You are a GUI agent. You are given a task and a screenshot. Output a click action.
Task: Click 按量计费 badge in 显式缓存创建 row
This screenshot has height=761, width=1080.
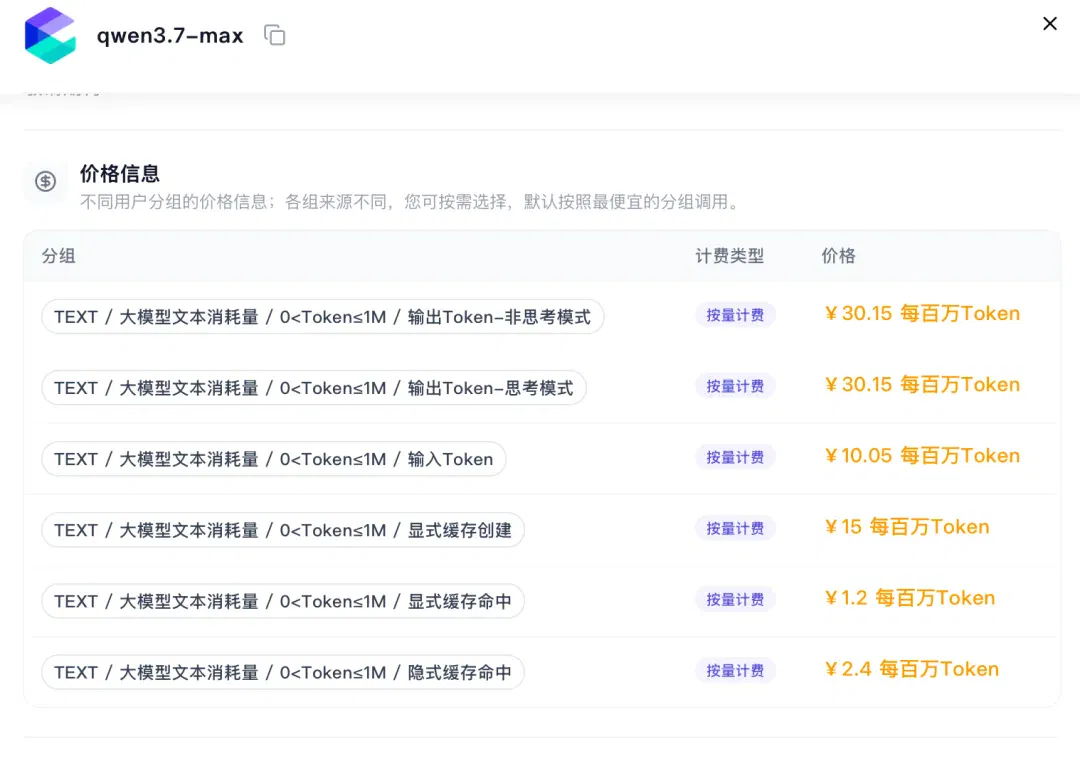pos(735,528)
